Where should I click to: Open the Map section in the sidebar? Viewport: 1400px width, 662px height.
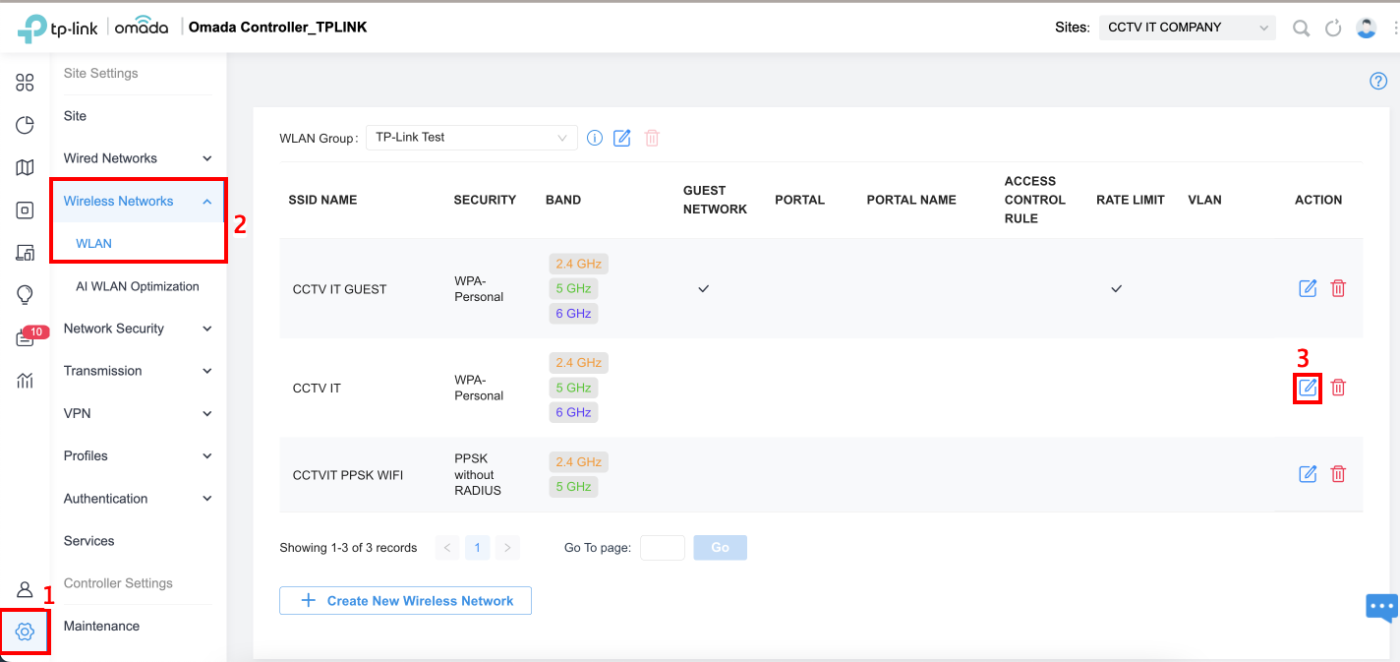pyautogui.click(x=25, y=167)
